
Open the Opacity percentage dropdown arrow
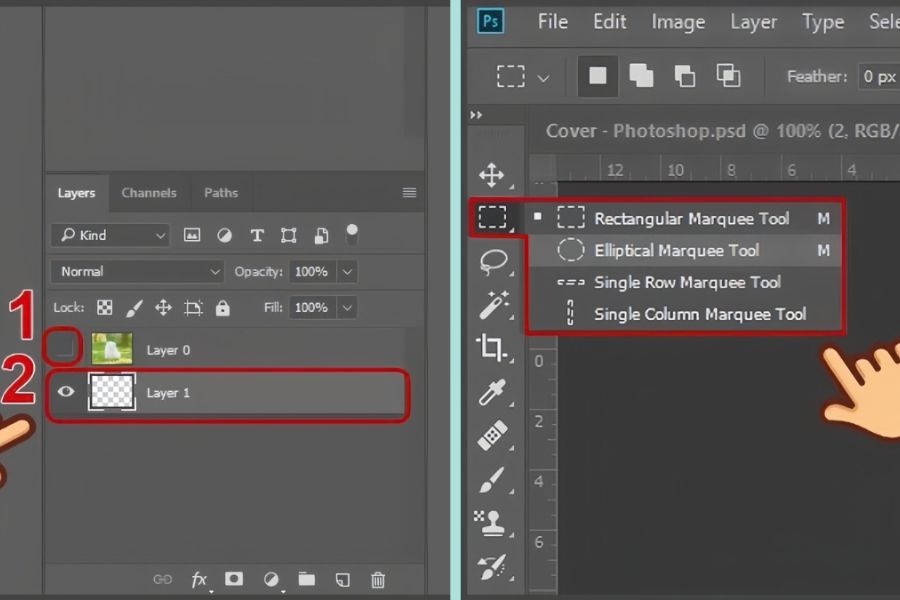pos(347,272)
